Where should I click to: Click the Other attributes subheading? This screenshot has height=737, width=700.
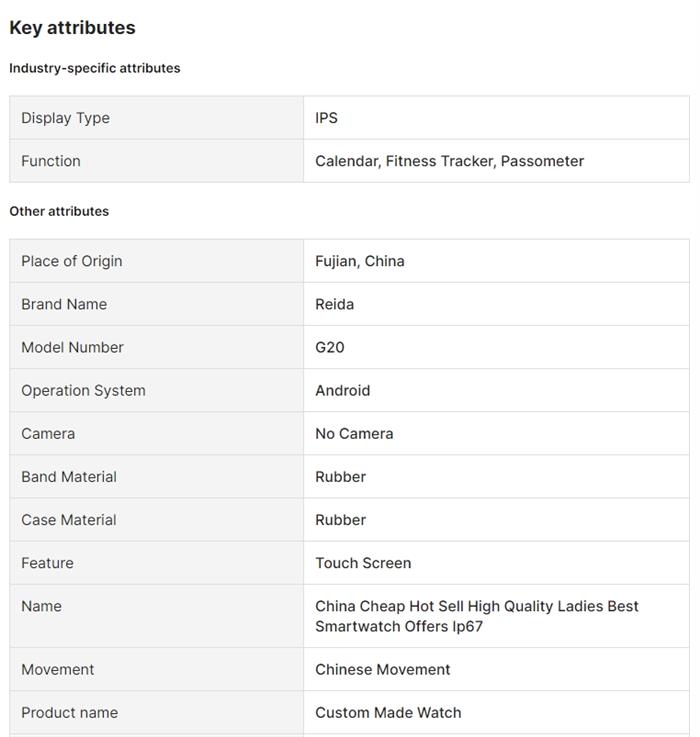(x=59, y=211)
